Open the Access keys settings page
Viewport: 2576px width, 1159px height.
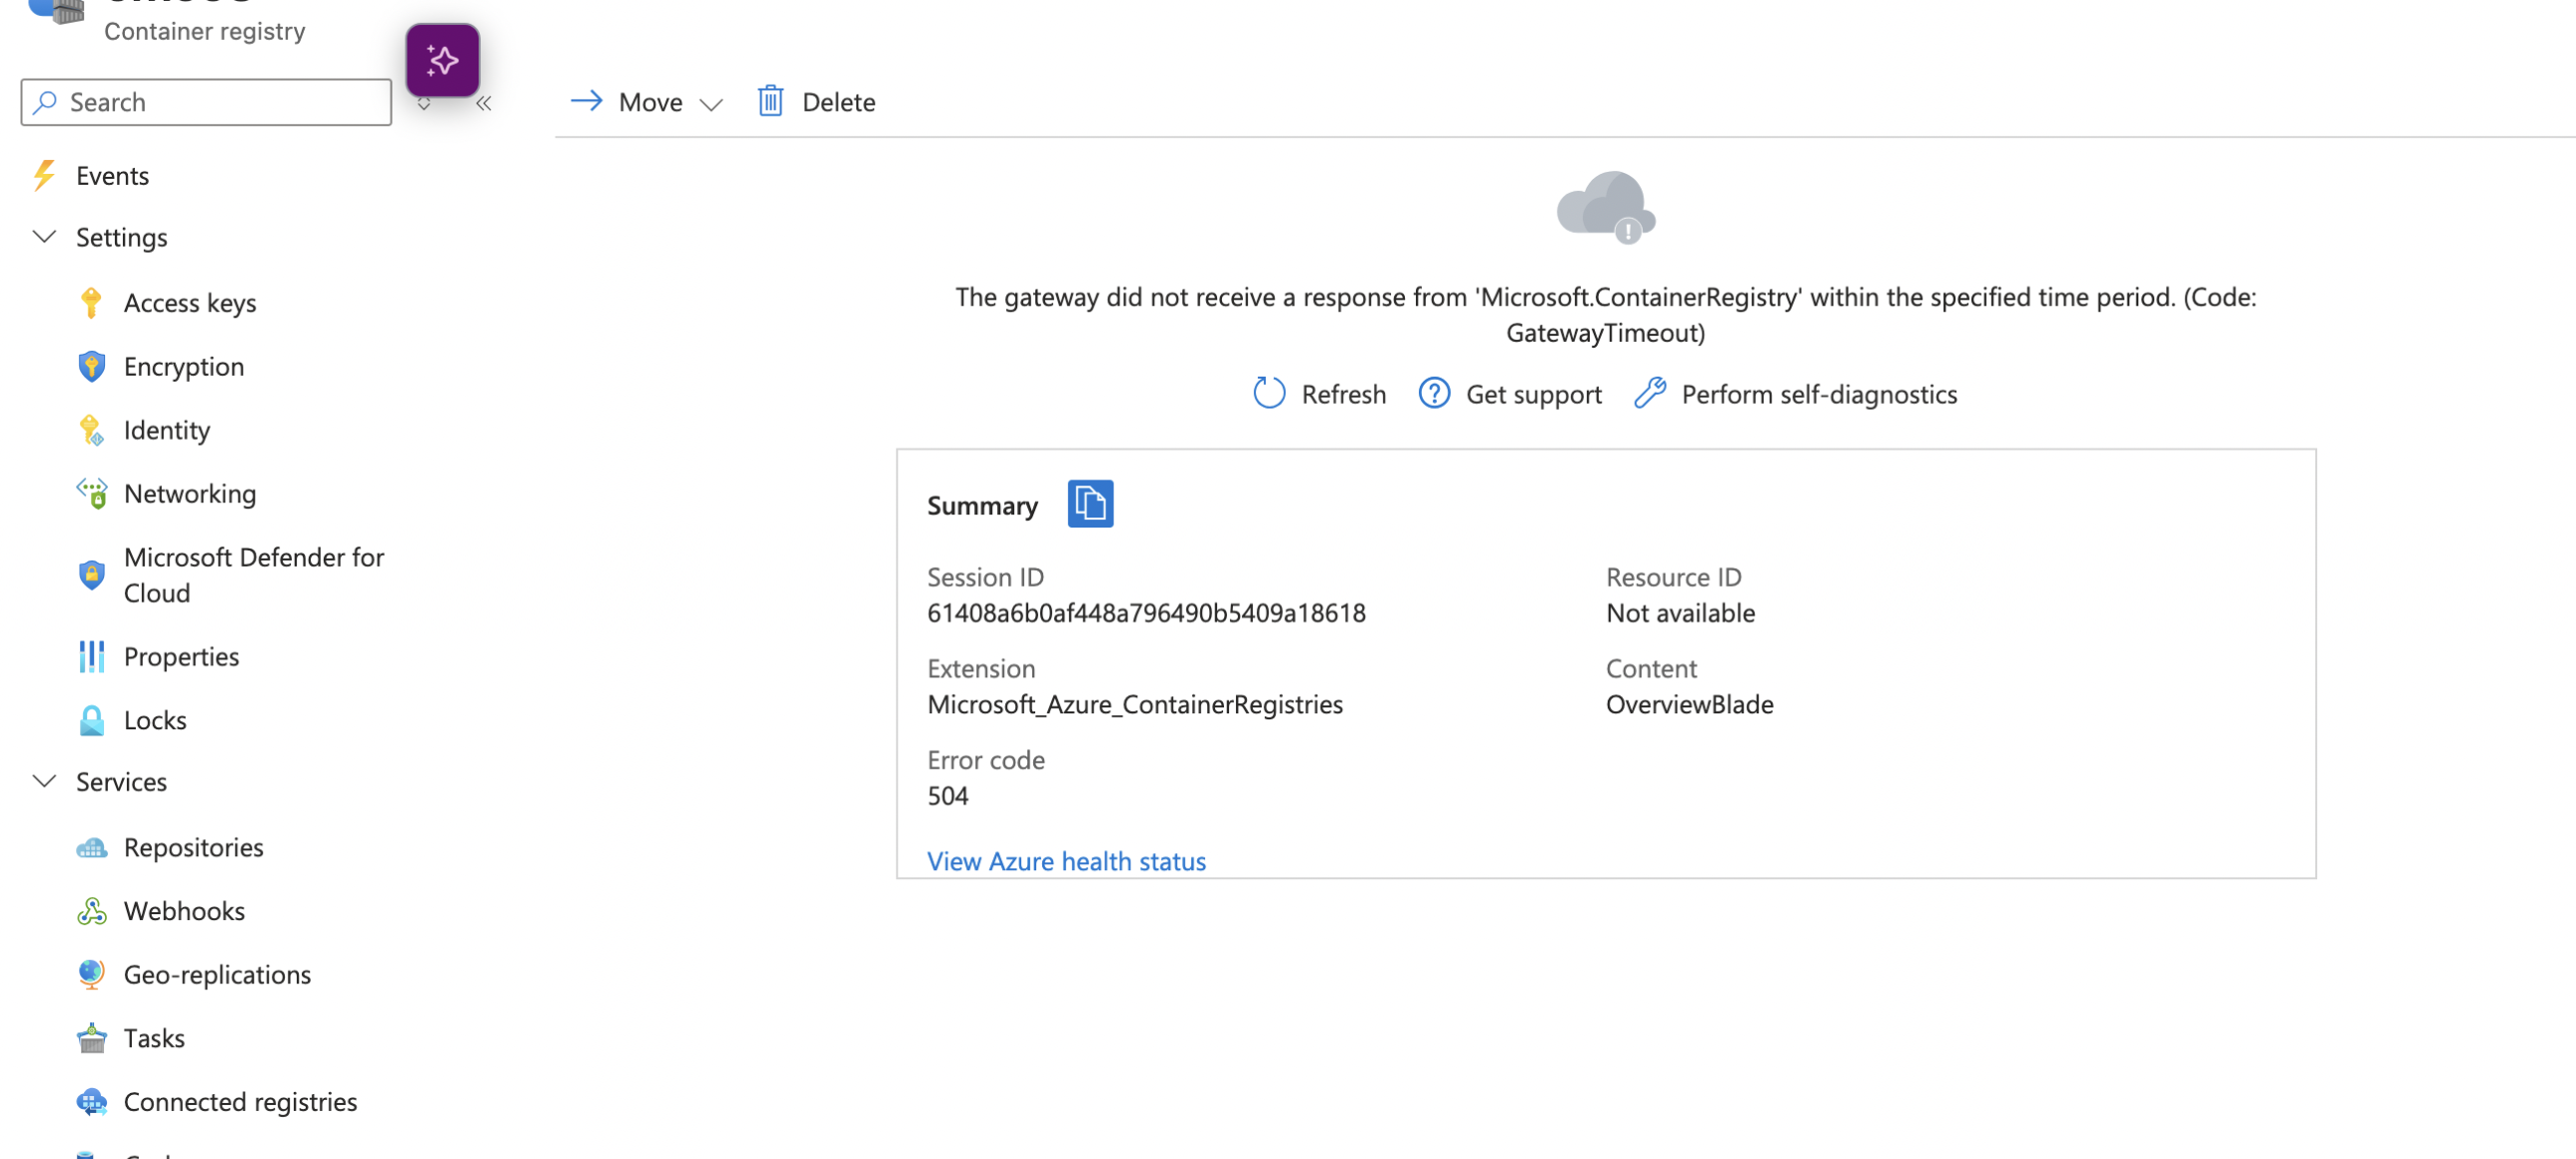point(190,302)
